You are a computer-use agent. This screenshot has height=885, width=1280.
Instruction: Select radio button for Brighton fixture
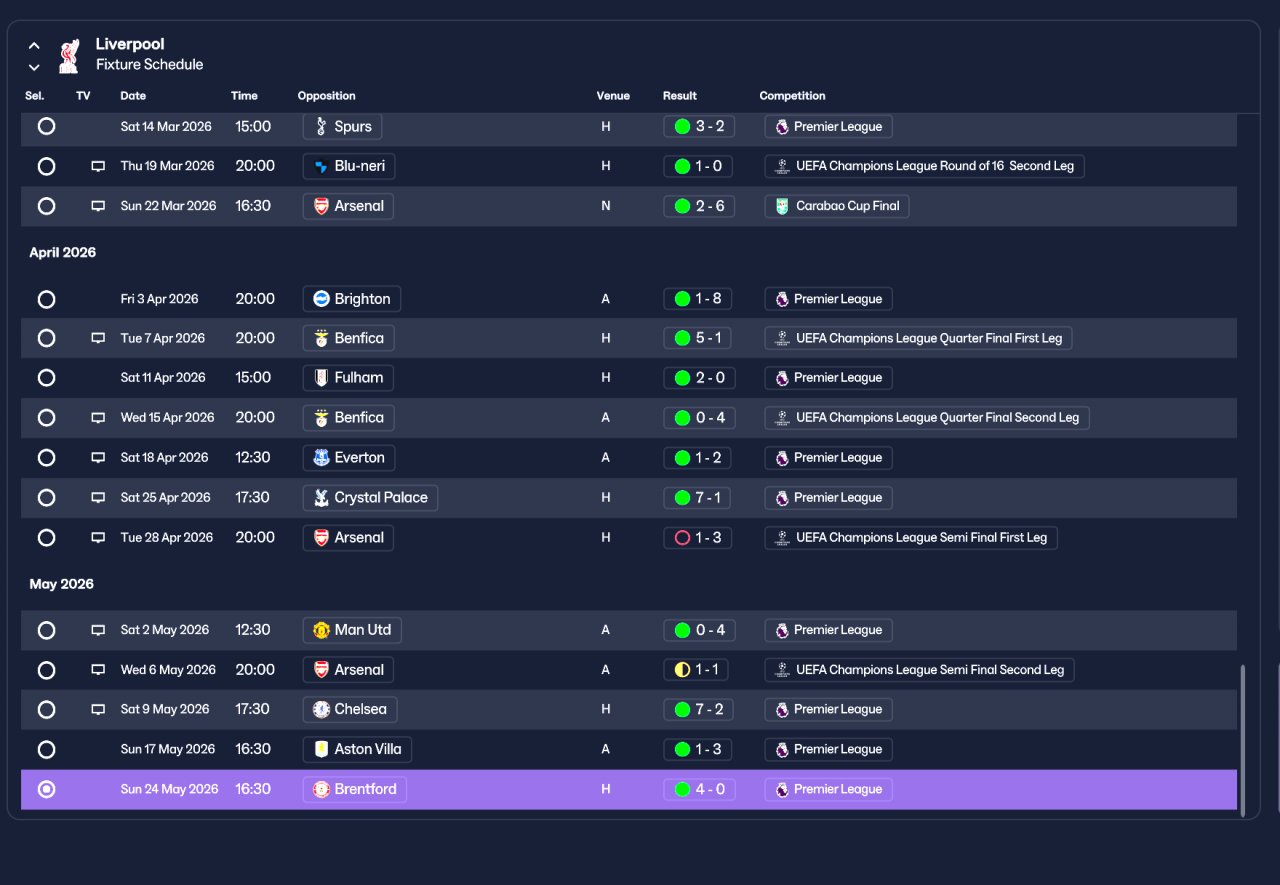coord(46,299)
